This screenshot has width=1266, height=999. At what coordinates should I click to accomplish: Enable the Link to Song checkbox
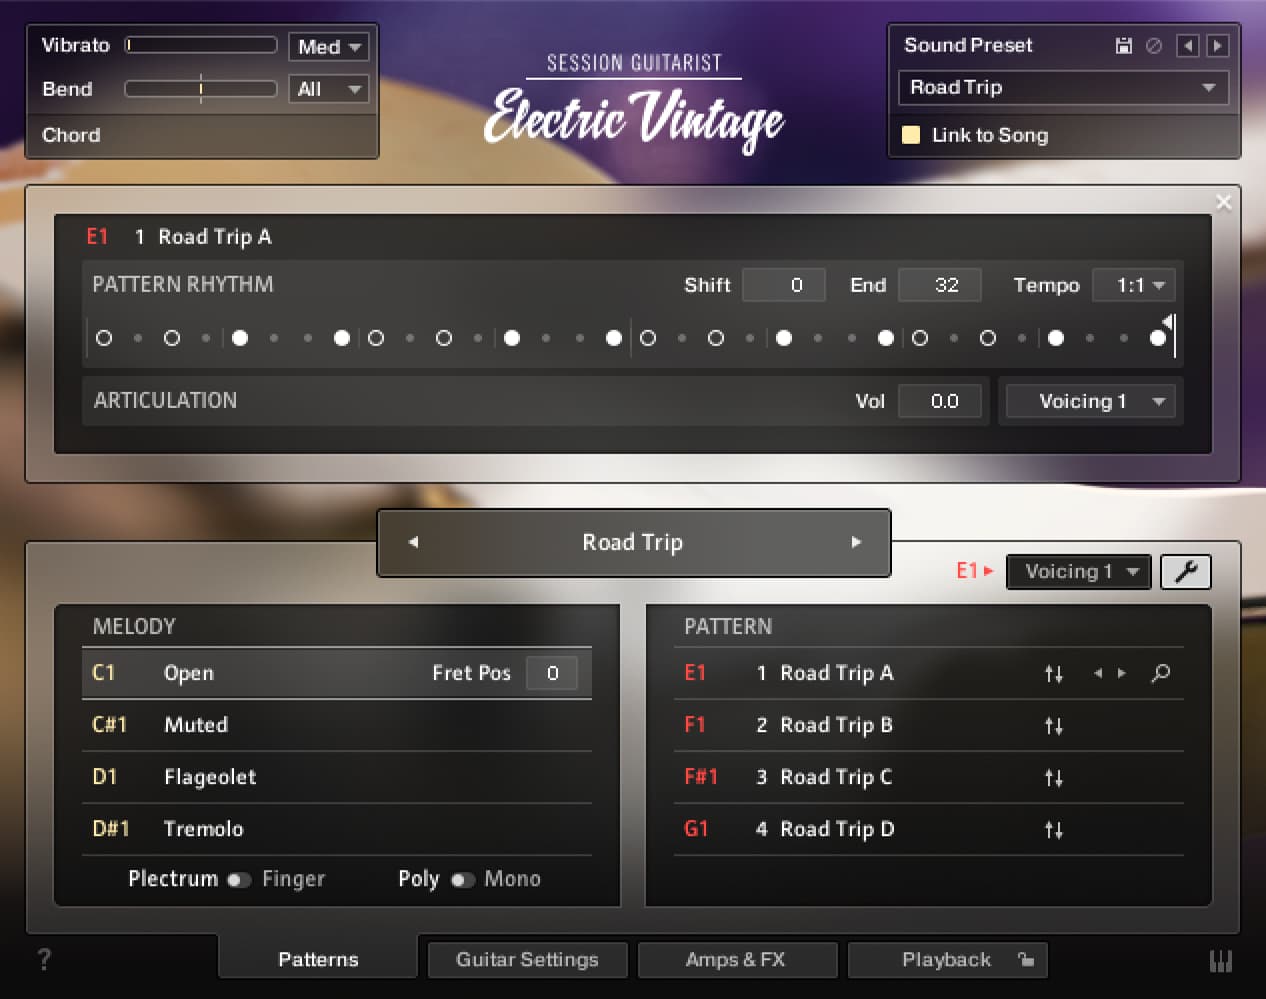click(x=911, y=135)
